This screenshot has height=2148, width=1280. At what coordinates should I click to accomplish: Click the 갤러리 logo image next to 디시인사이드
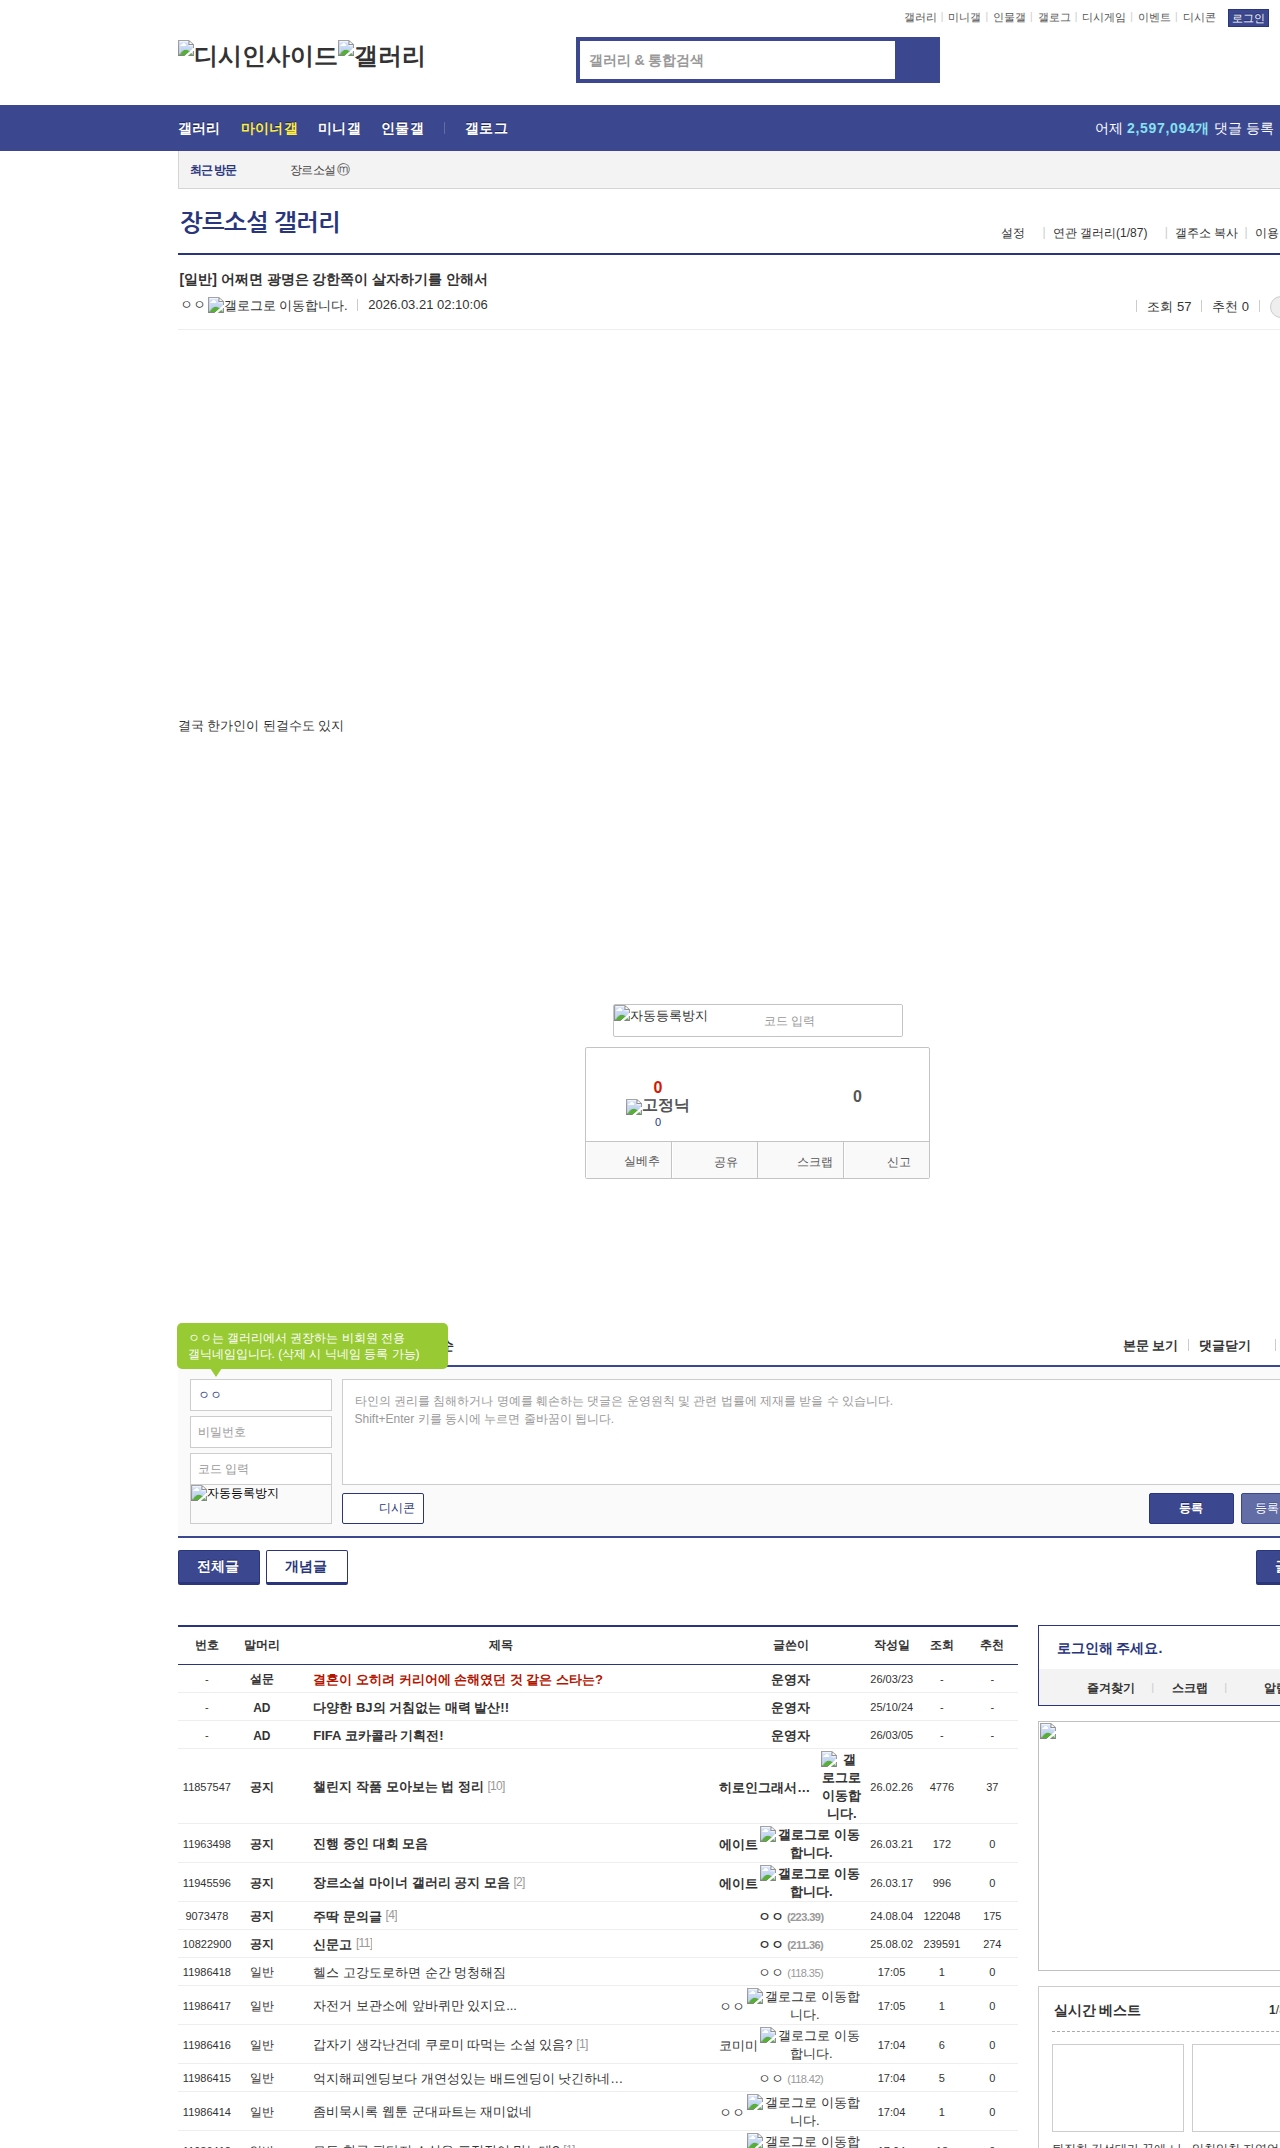coord(382,55)
